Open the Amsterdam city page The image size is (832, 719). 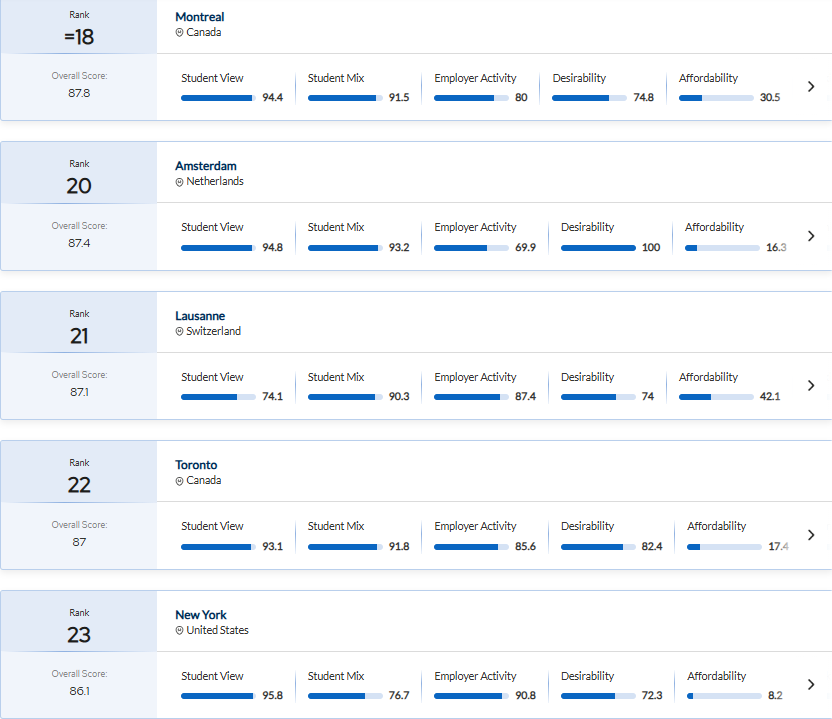[x=206, y=166]
